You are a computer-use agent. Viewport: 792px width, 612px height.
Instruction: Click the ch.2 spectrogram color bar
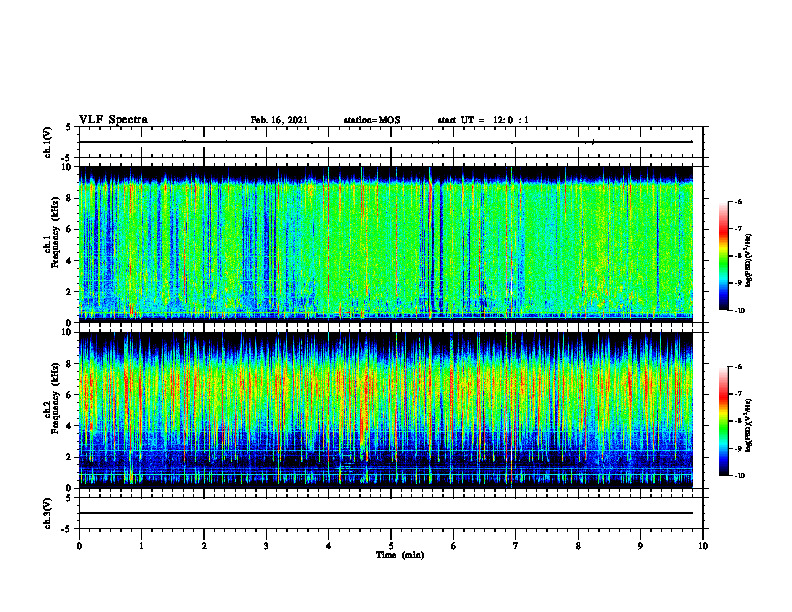723,421
